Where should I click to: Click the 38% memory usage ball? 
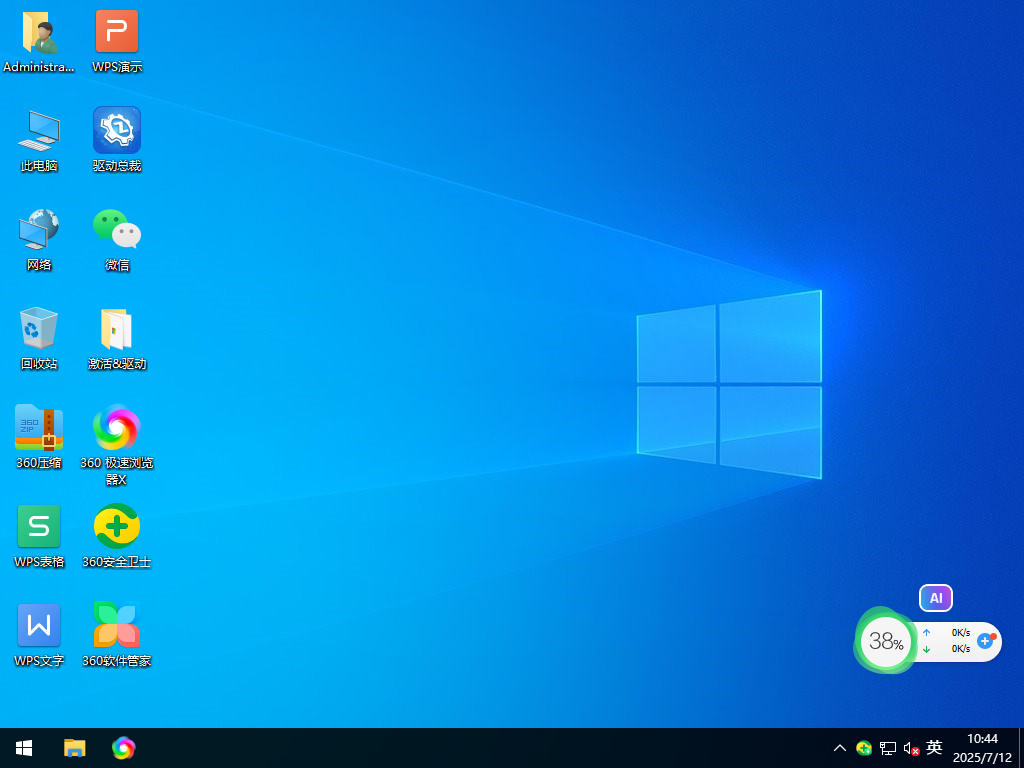click(886, 641)
